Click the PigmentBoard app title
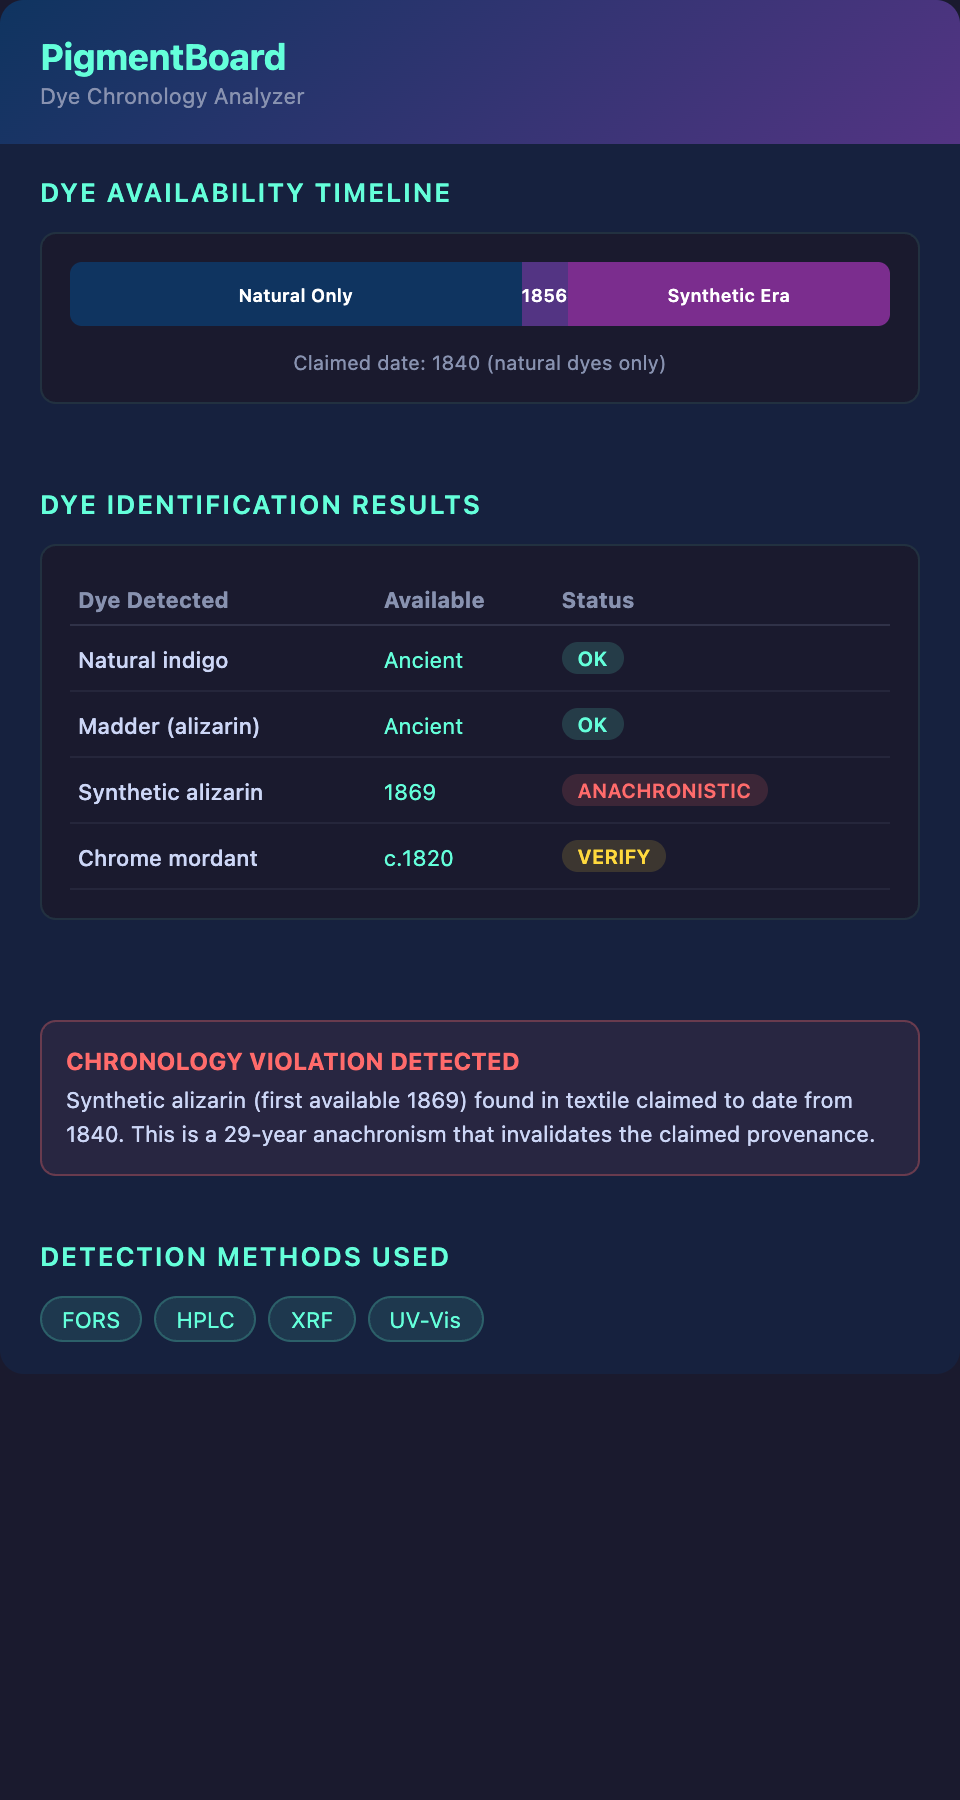This screenshot has height=1800, width=960. [163, 58]
